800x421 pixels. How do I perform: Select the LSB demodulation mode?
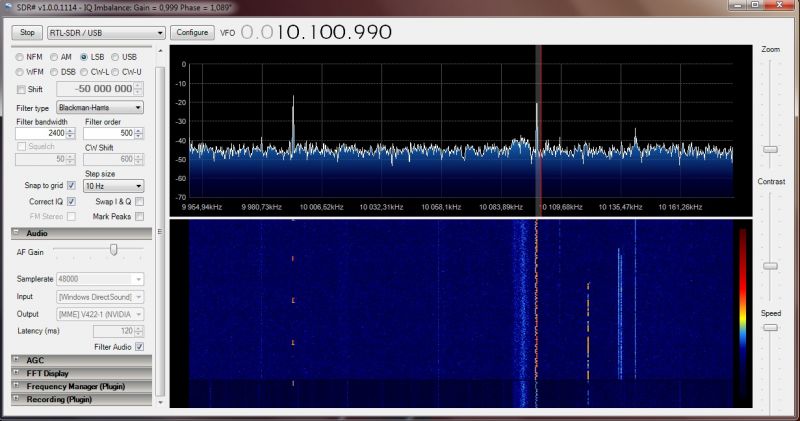coord(84,57)
